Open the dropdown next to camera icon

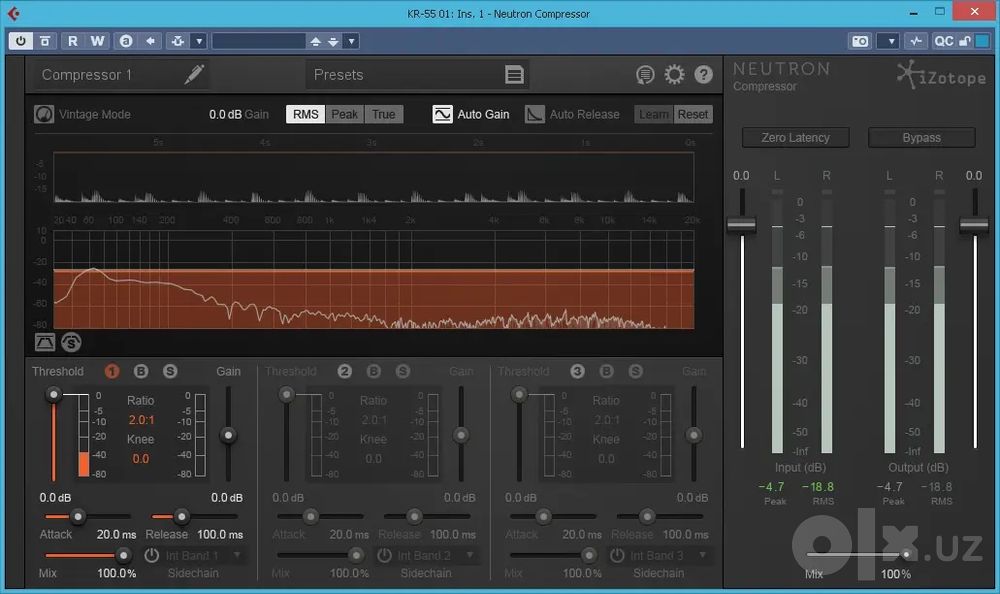click(890, 41)
